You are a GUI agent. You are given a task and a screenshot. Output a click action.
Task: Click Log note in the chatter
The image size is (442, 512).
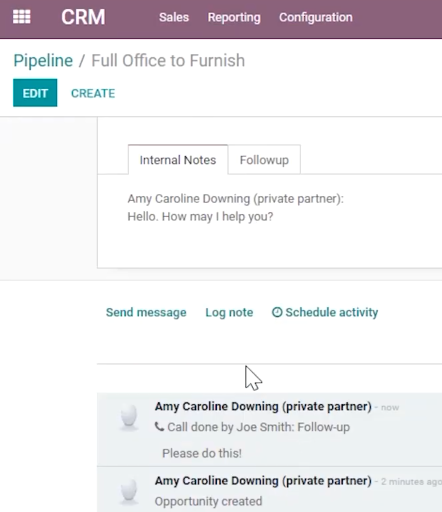229,313
